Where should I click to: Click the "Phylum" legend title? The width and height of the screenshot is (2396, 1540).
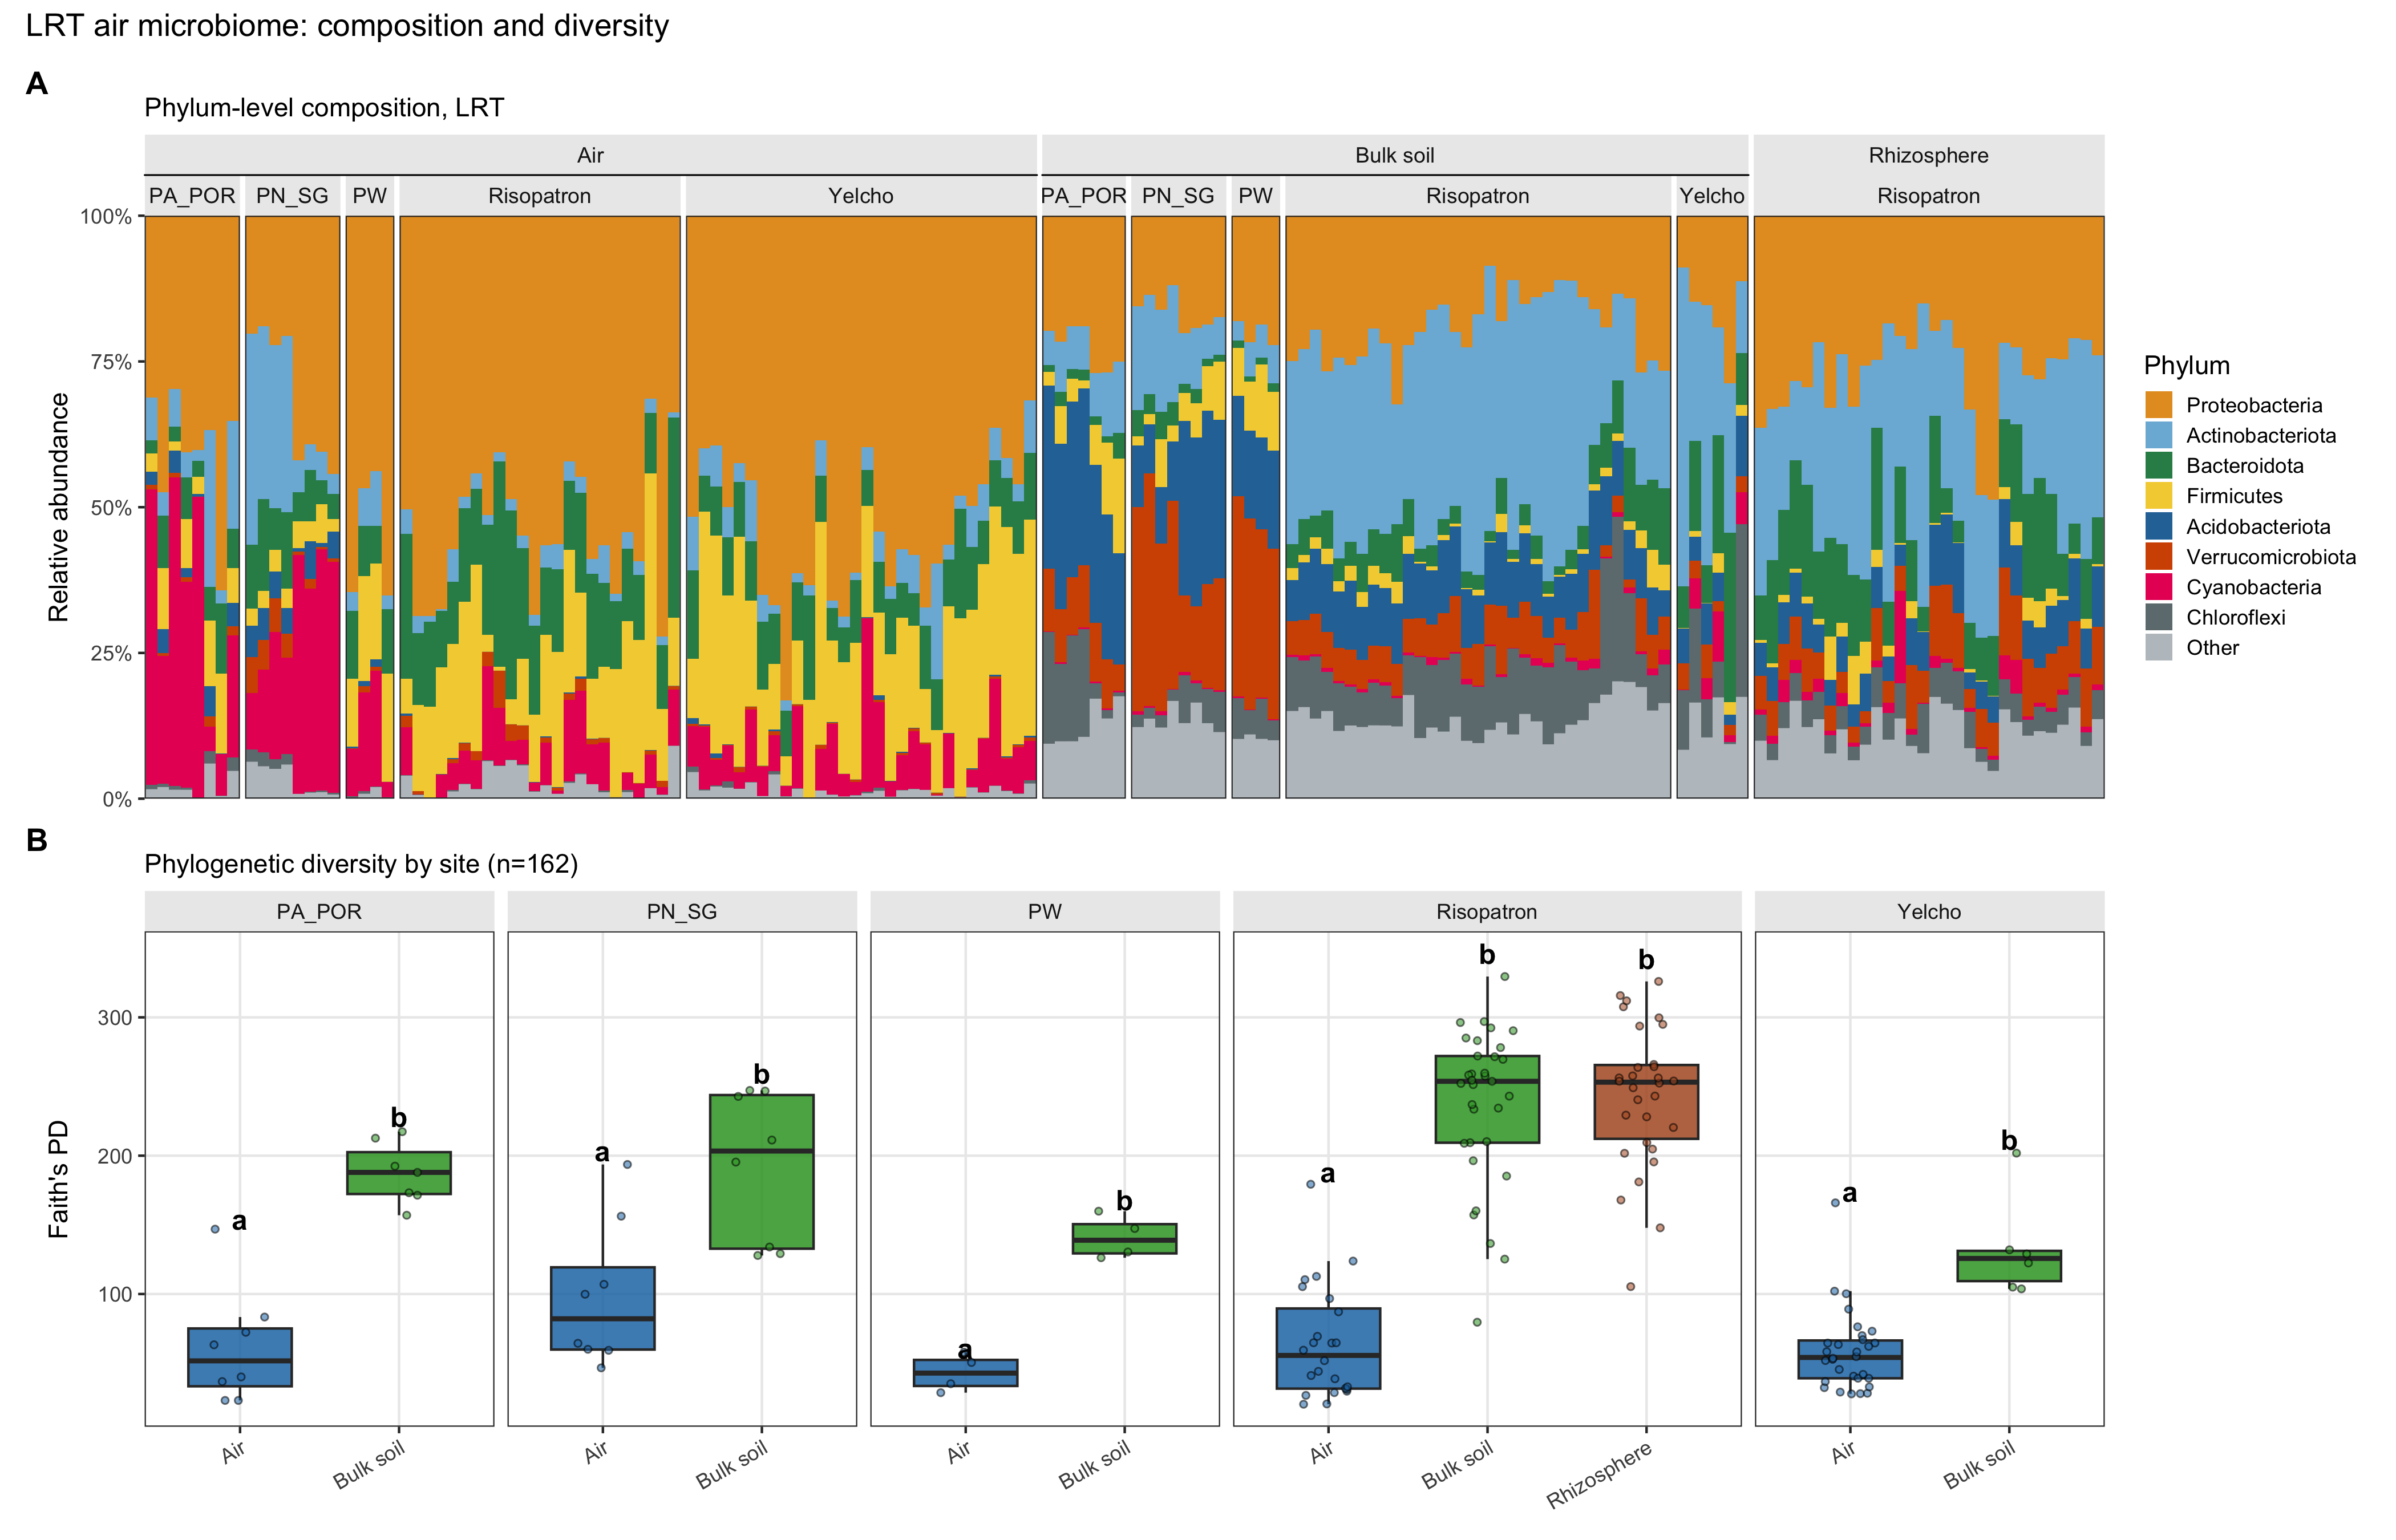coord(2186,366)
